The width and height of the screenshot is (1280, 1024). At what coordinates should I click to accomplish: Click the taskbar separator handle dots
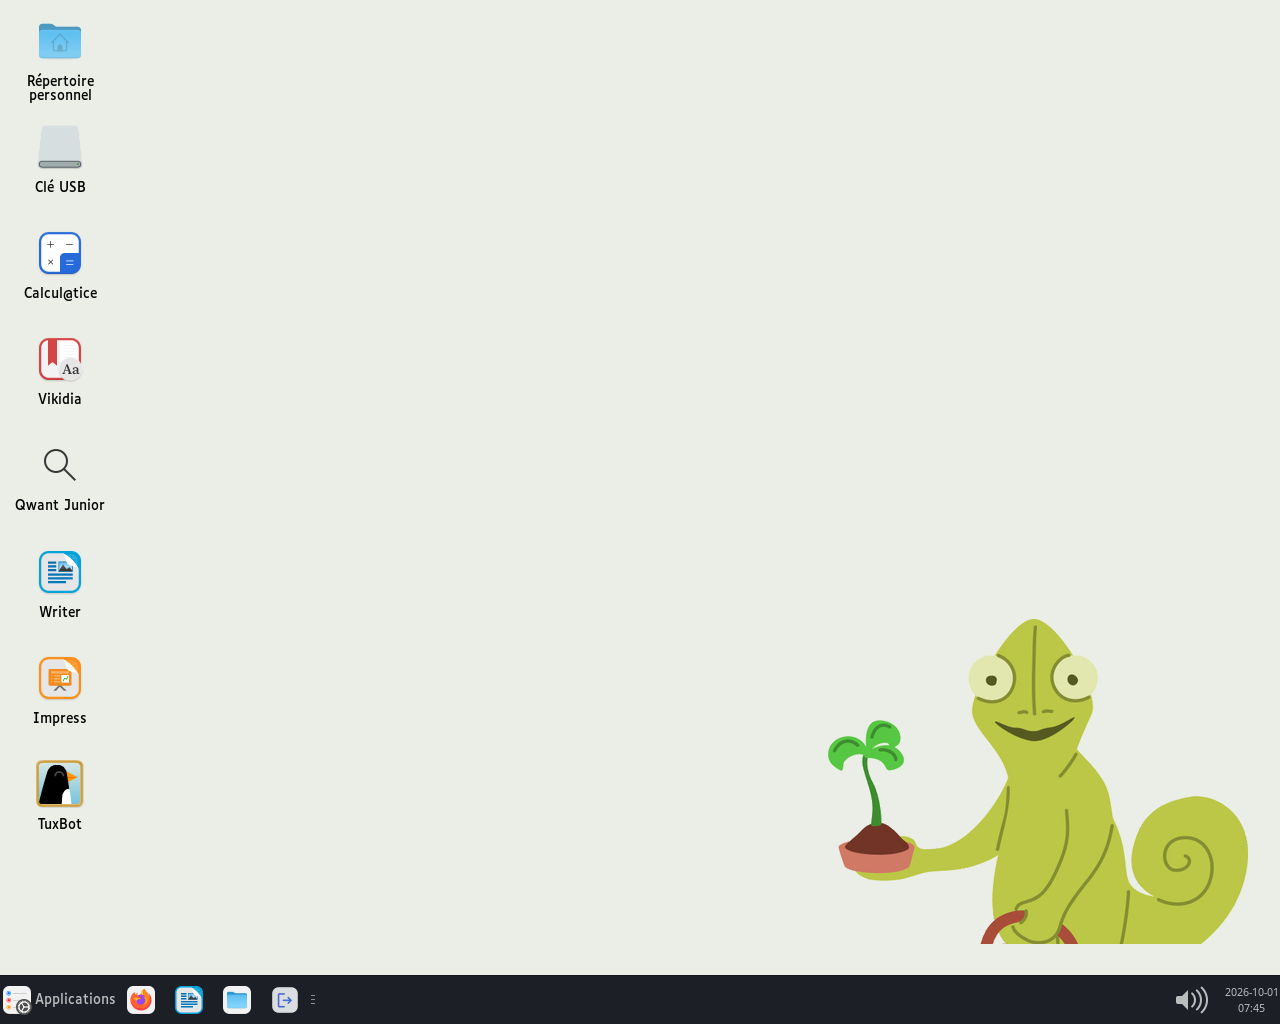(x=313, y=1000)
